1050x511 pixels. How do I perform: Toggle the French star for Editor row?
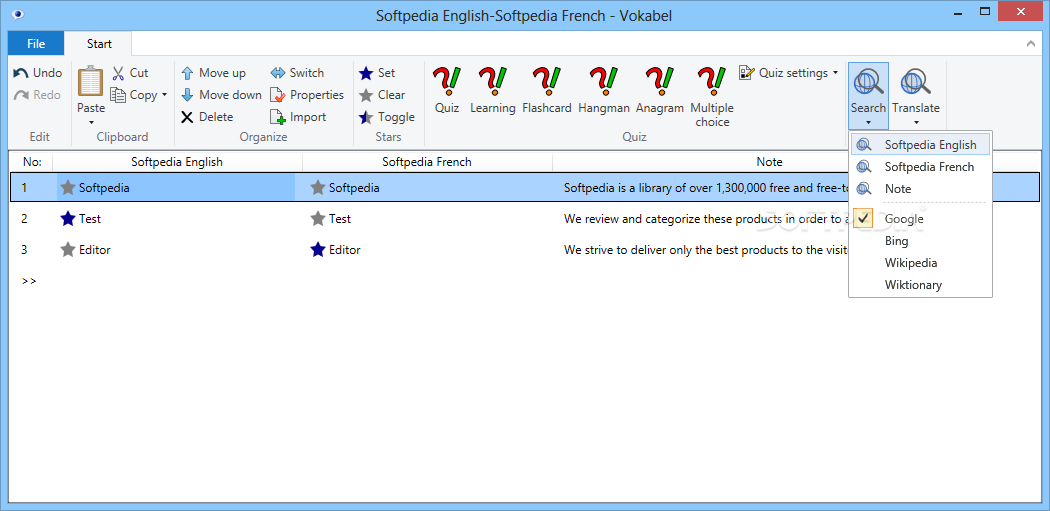[x=318, y=250]
